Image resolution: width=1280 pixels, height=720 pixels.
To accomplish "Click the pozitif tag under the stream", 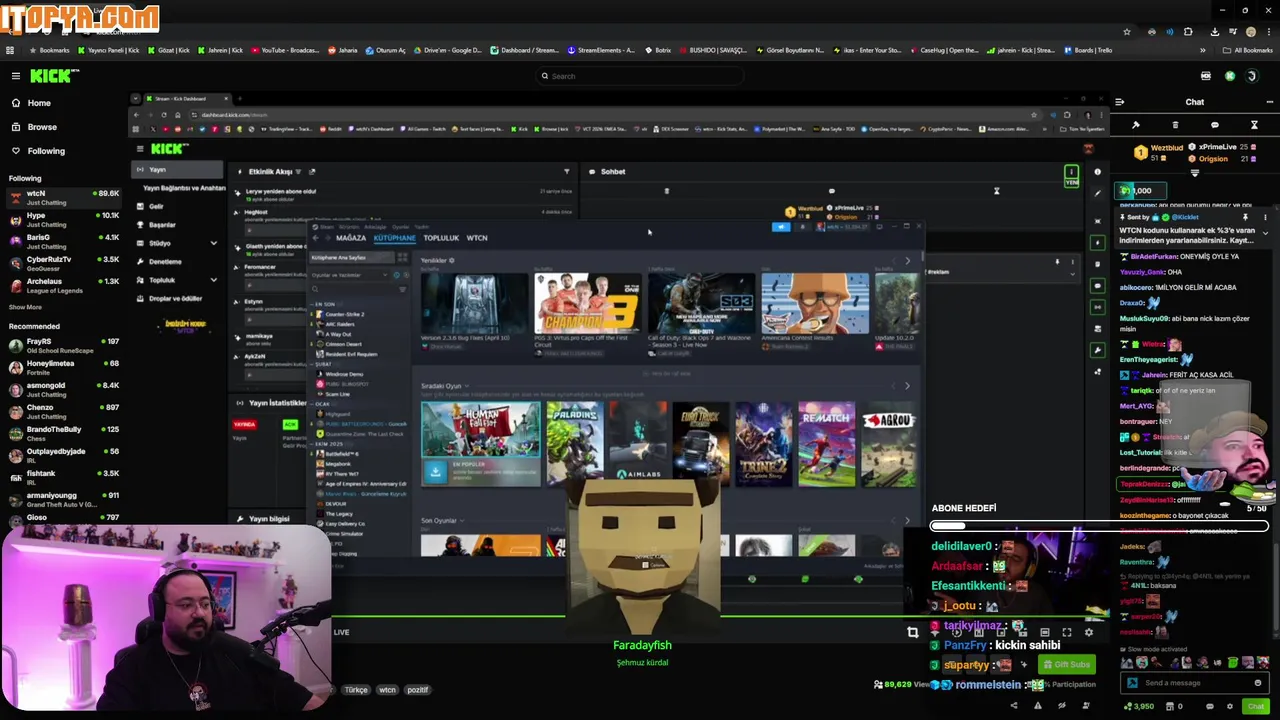I will [x=417, y=690].
